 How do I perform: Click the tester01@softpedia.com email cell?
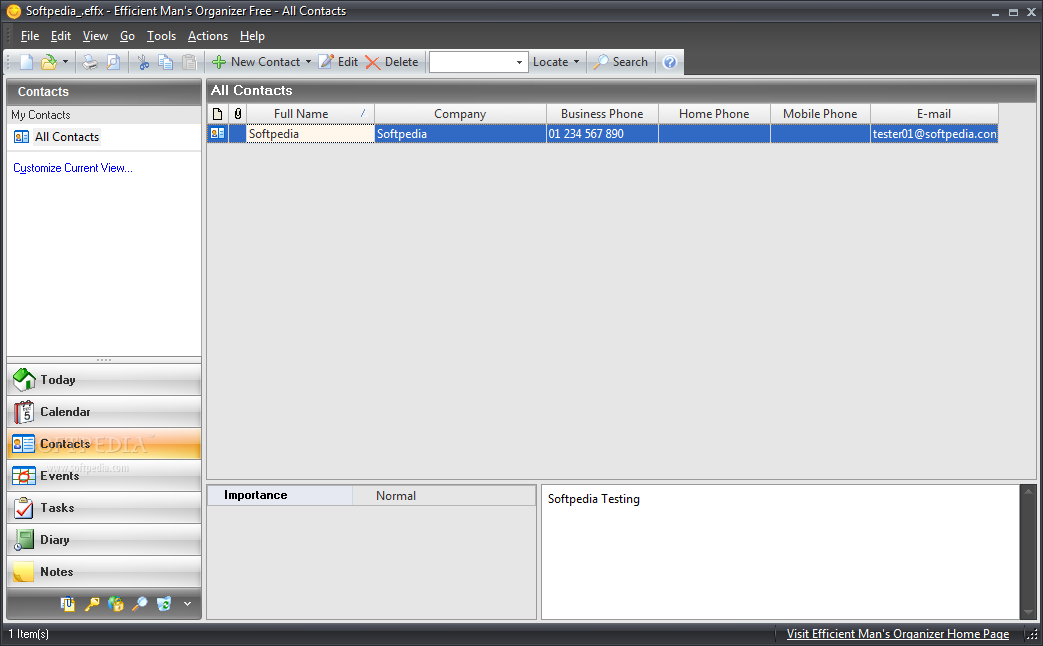point(935,134)
